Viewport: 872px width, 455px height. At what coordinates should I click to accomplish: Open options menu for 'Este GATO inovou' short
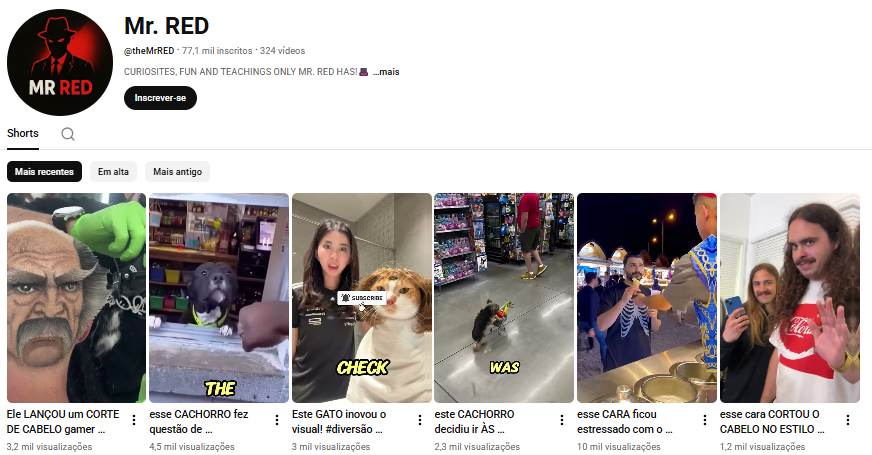coord(420,420)
